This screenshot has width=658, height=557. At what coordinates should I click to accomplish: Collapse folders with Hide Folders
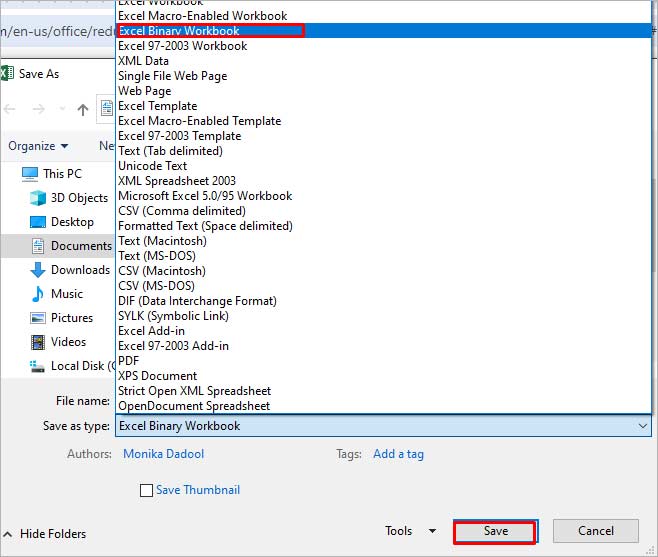point(44,534)
